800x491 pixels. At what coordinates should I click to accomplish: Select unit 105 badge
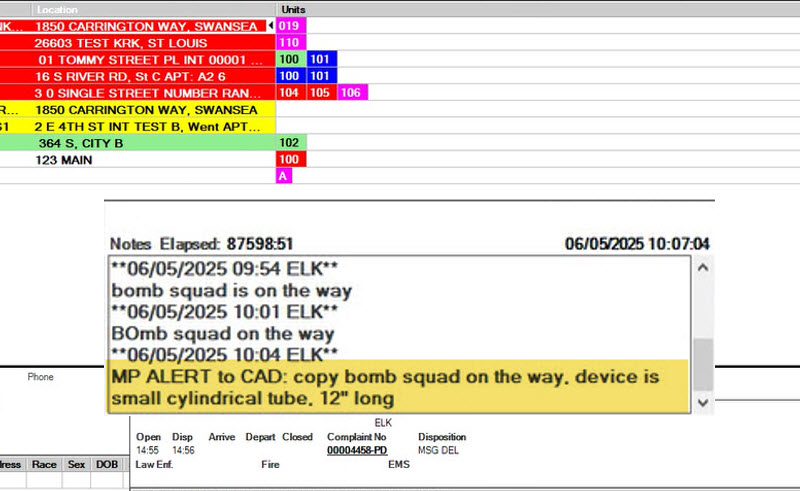tap(321, 92)
